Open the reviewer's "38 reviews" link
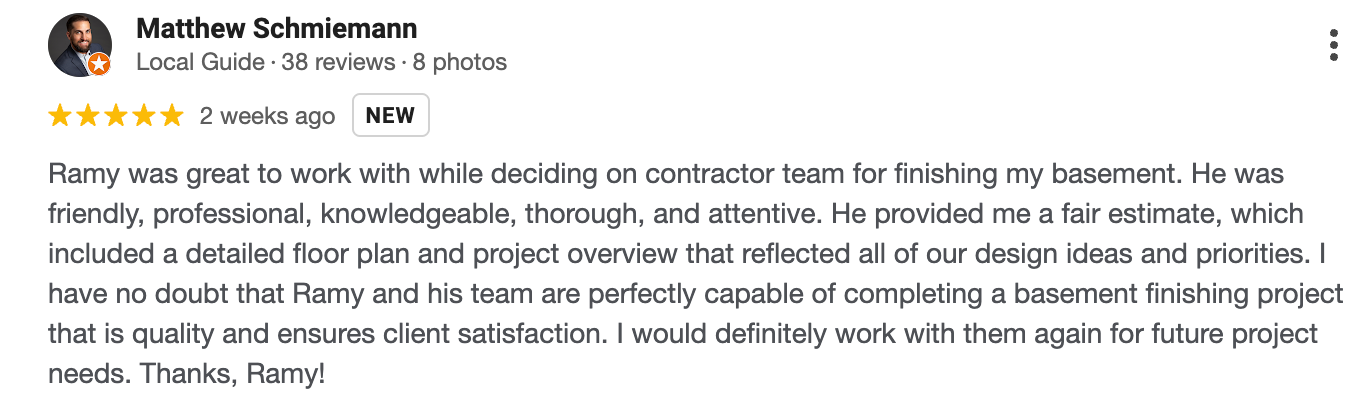Viewport: 1356px width, 400px height. coord(338,62)
